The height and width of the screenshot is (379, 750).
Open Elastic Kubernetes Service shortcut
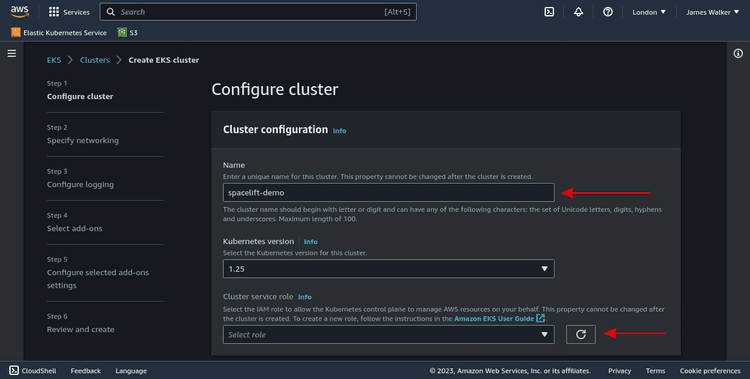click(x=59, y=33)
